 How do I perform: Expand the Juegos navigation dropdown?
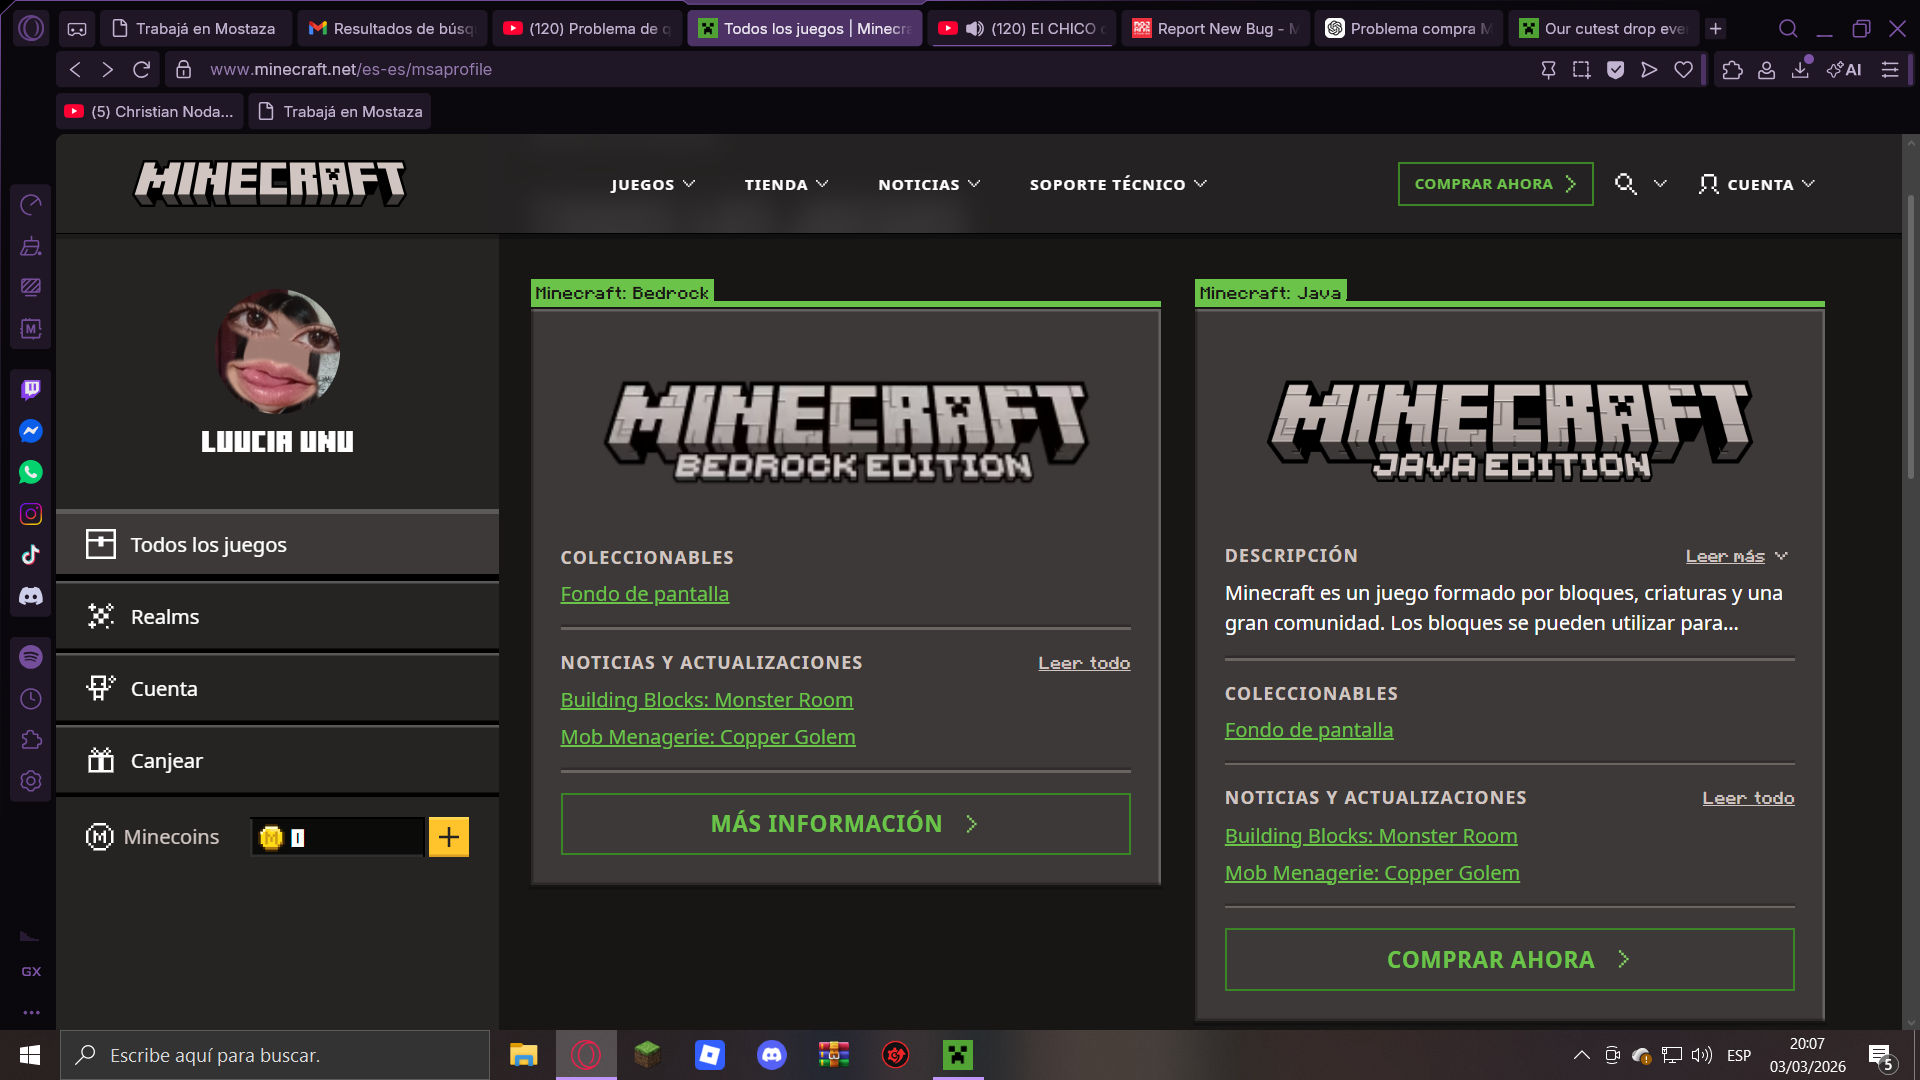tap(653, 184)
